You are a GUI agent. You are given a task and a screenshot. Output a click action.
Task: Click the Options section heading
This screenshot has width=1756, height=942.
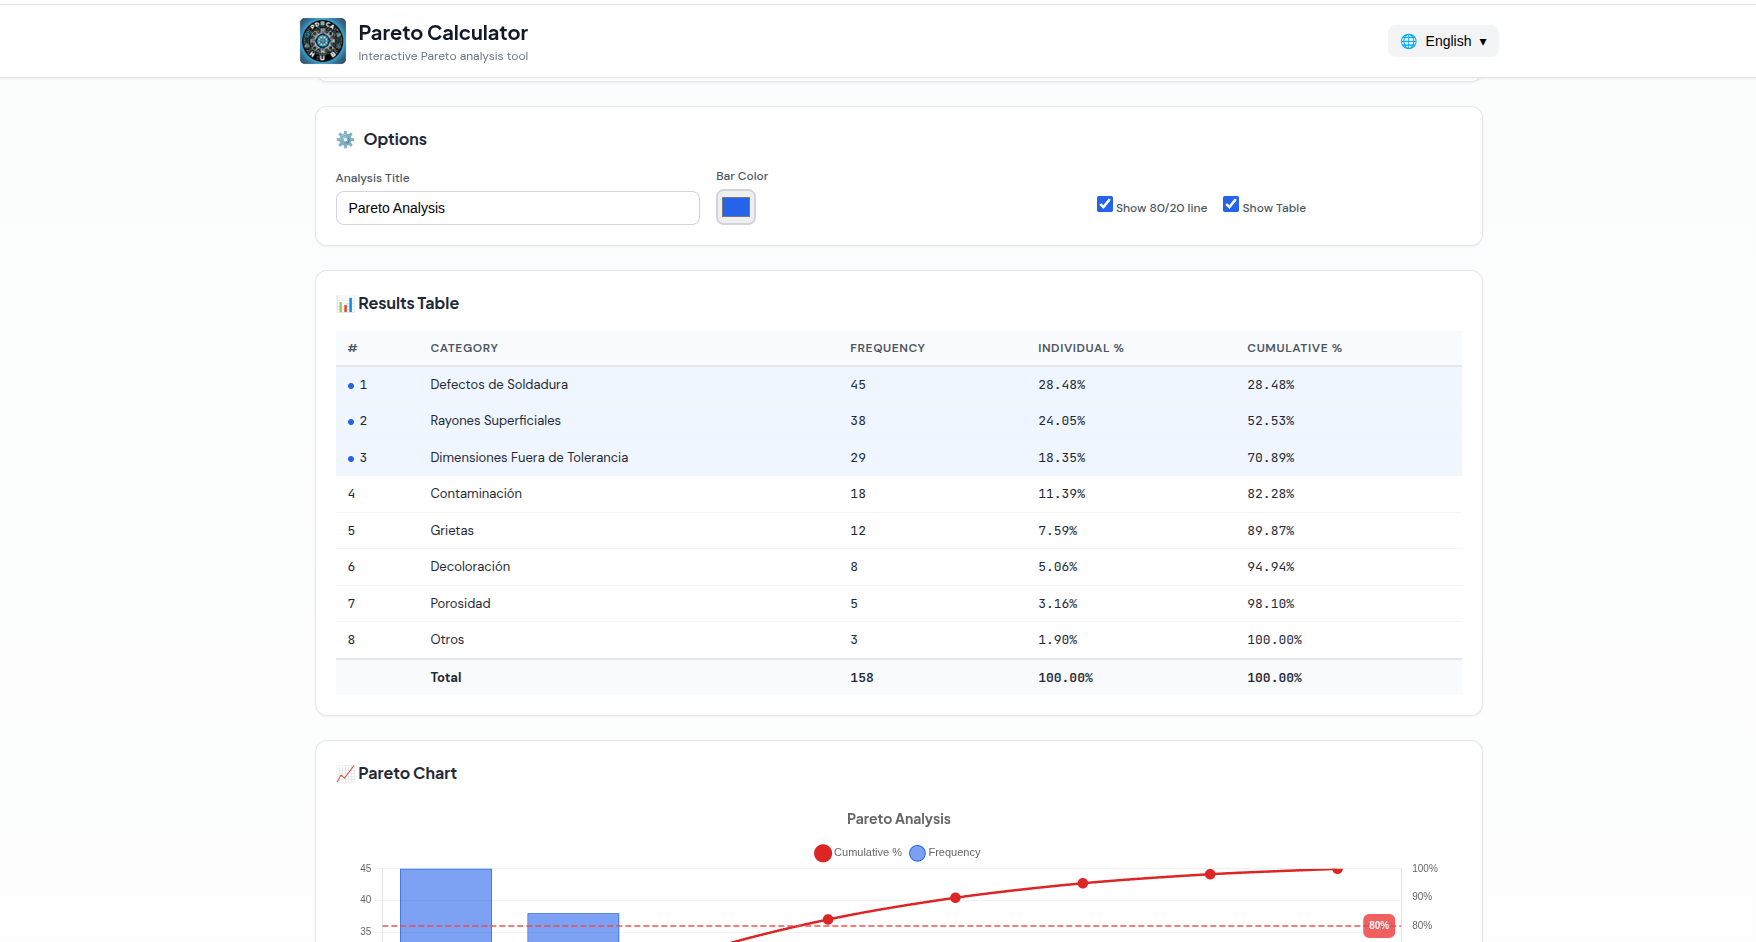tap(395, 139)
